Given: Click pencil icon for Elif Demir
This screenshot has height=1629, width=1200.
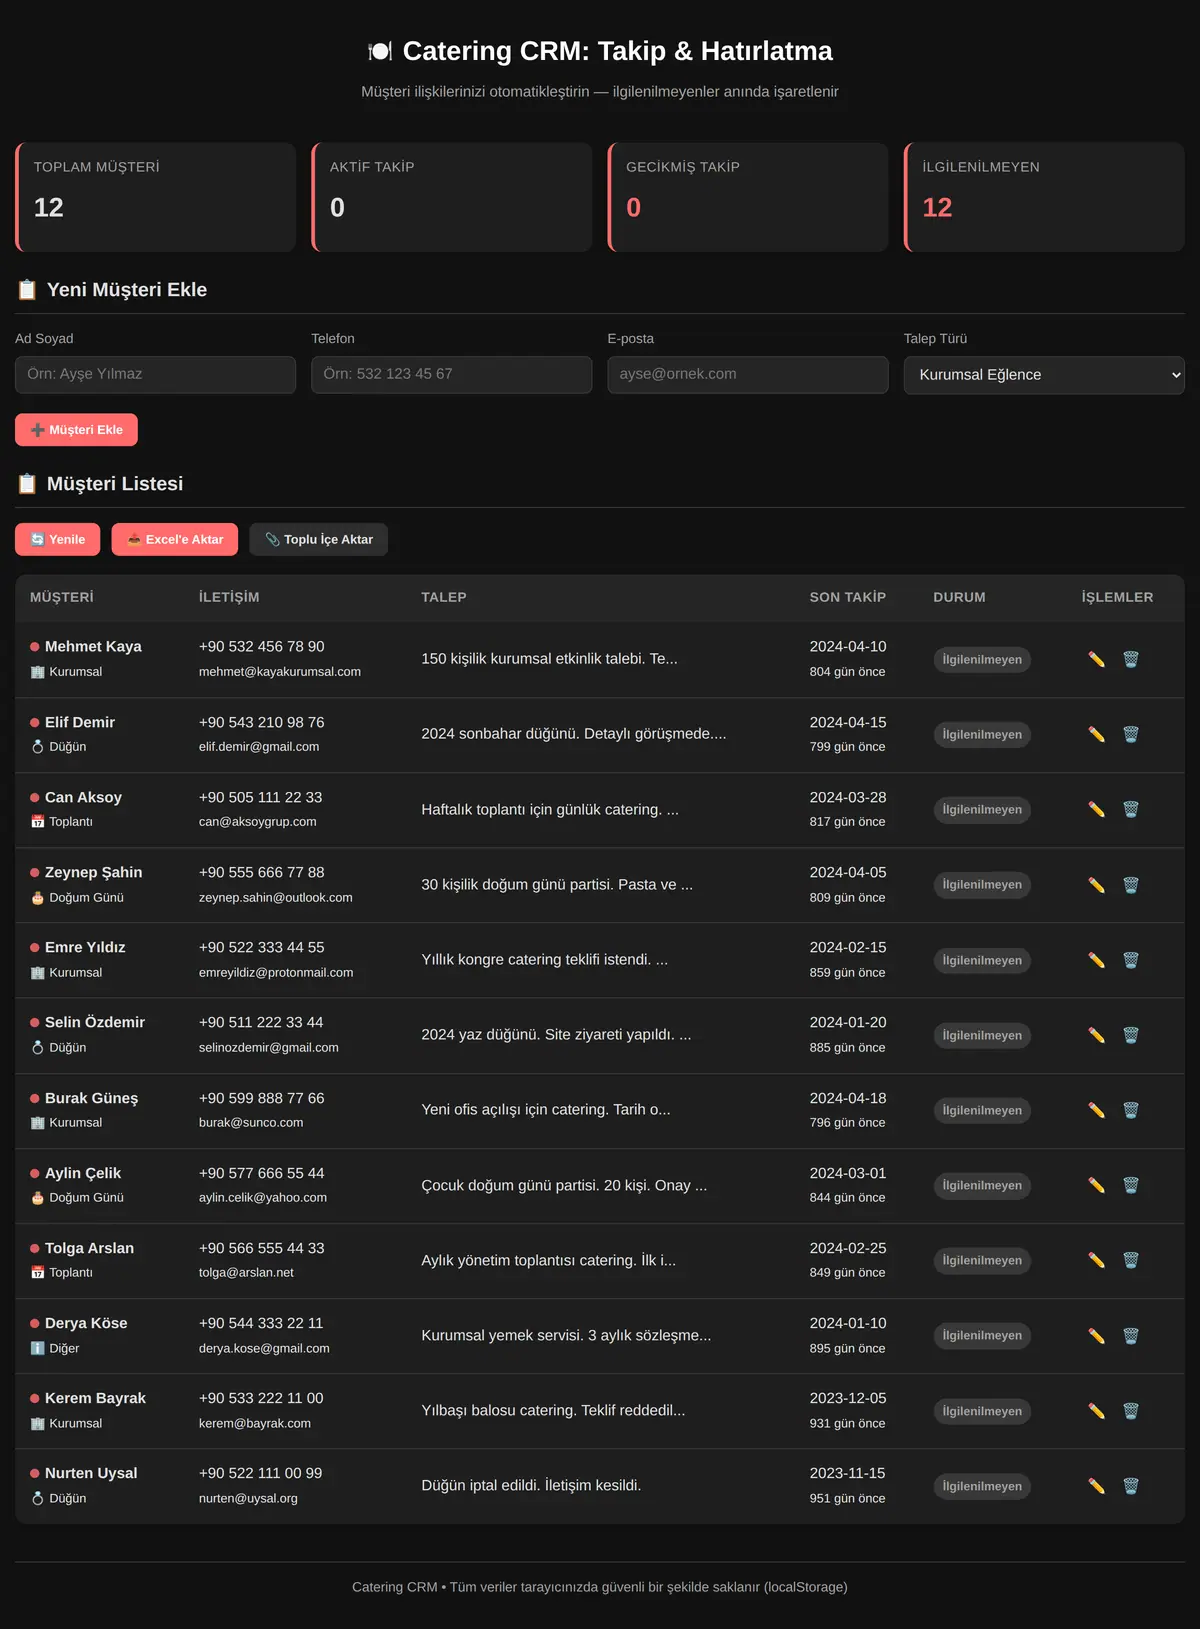Looking at the screenshot, I should coord(1097,735).
